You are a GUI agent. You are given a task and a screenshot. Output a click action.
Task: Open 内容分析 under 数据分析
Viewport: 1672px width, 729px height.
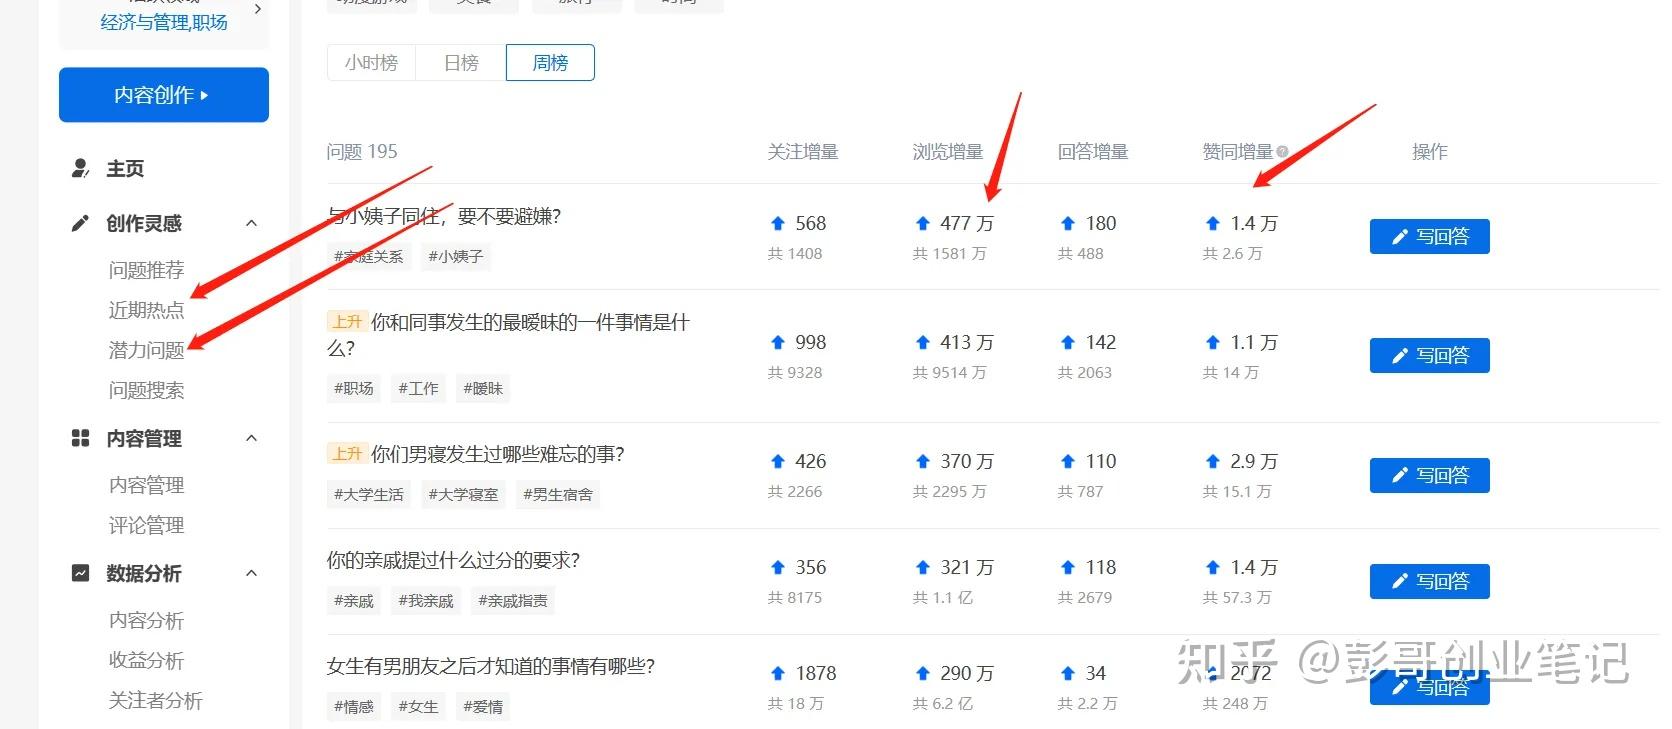tap(146, 620)
